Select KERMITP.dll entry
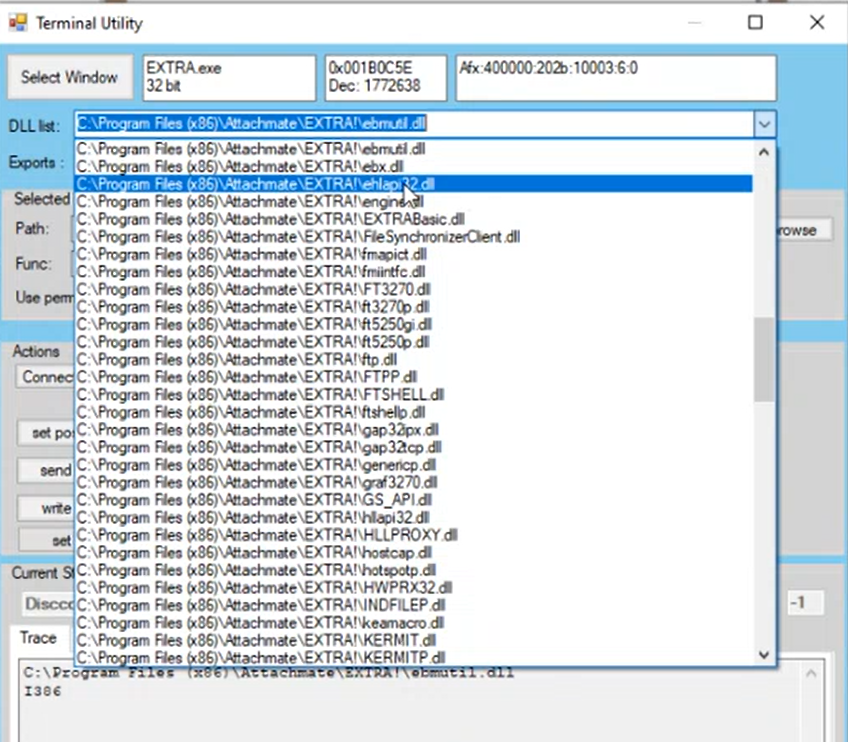 [413, 658]
